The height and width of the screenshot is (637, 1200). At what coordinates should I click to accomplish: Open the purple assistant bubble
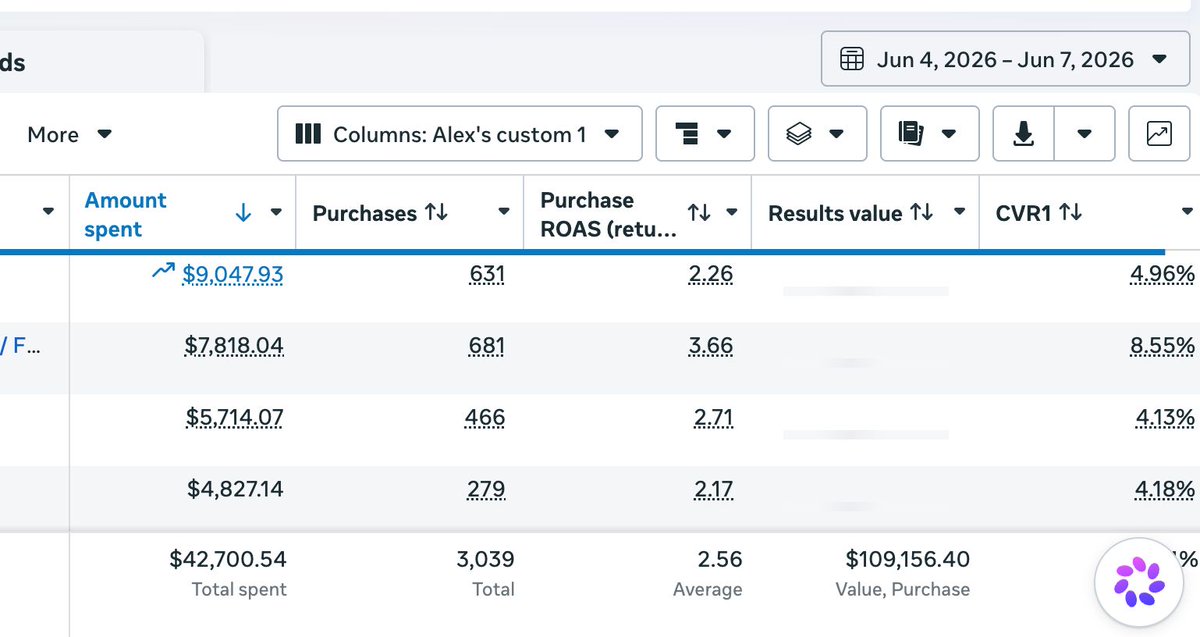[x=1140, y=582]
